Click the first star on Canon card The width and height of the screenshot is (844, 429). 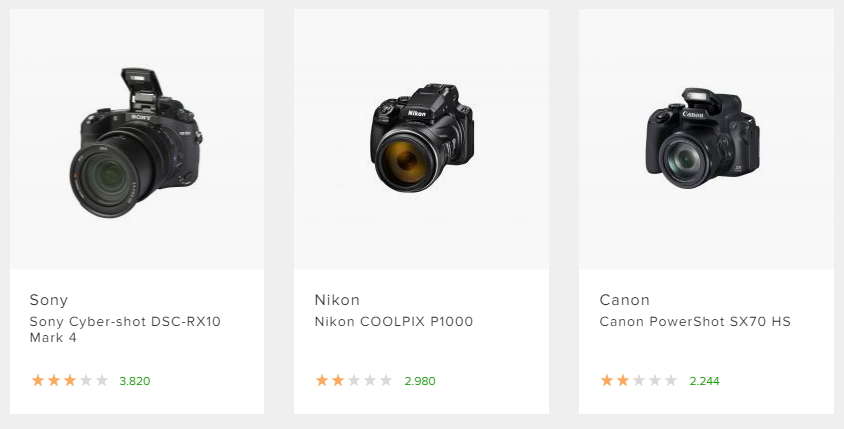[607, 380]
